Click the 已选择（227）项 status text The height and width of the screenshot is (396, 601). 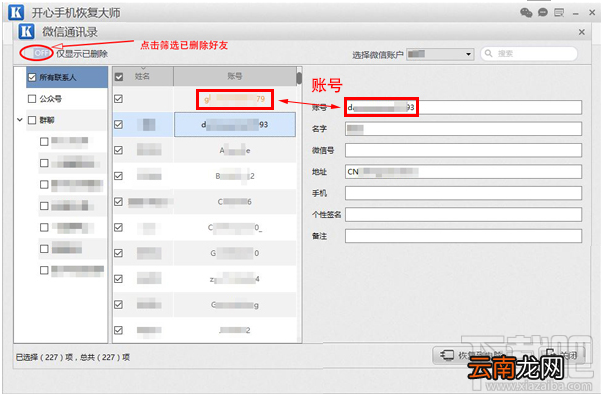point(44,357)
